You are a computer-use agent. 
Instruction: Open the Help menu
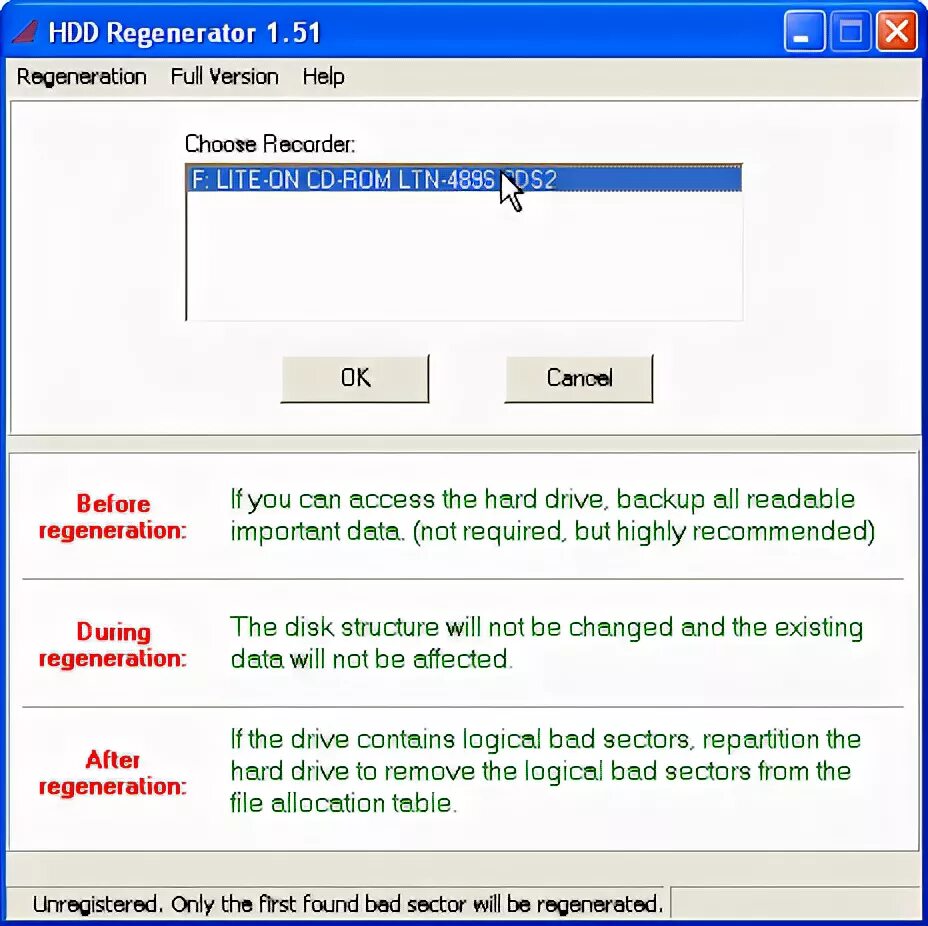coord(323,77)
